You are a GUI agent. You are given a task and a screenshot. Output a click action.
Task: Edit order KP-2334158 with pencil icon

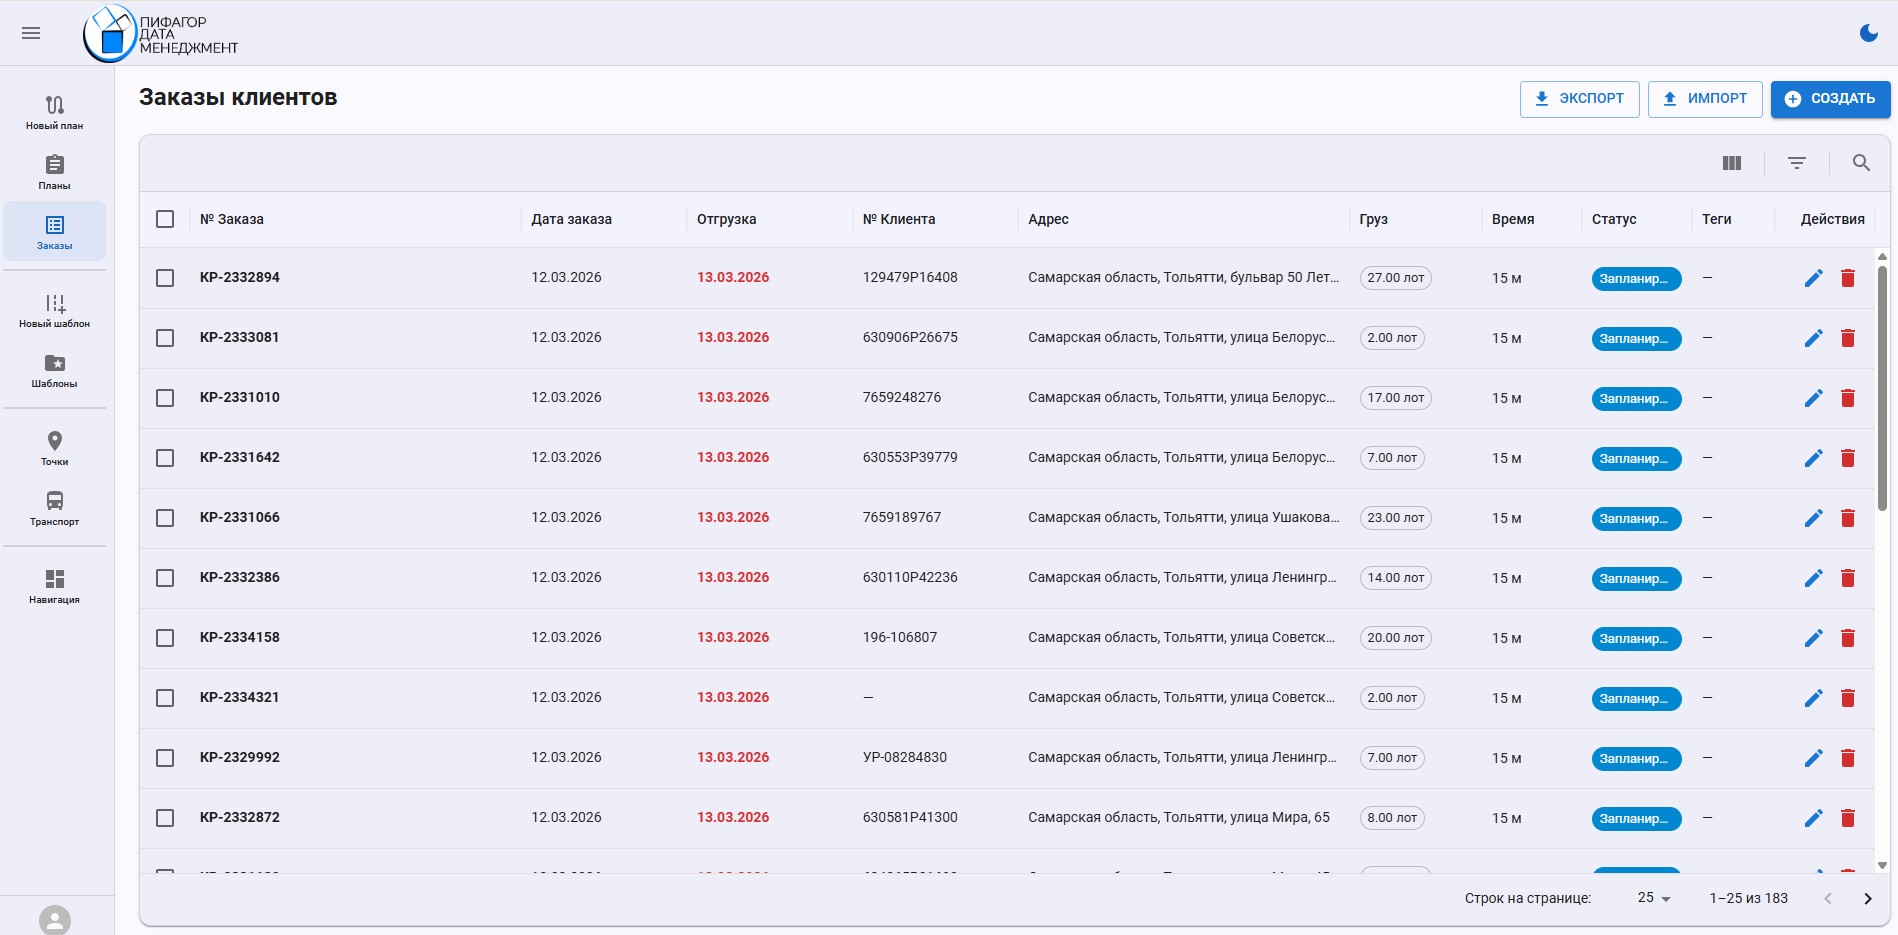[x=1813, y=638]
